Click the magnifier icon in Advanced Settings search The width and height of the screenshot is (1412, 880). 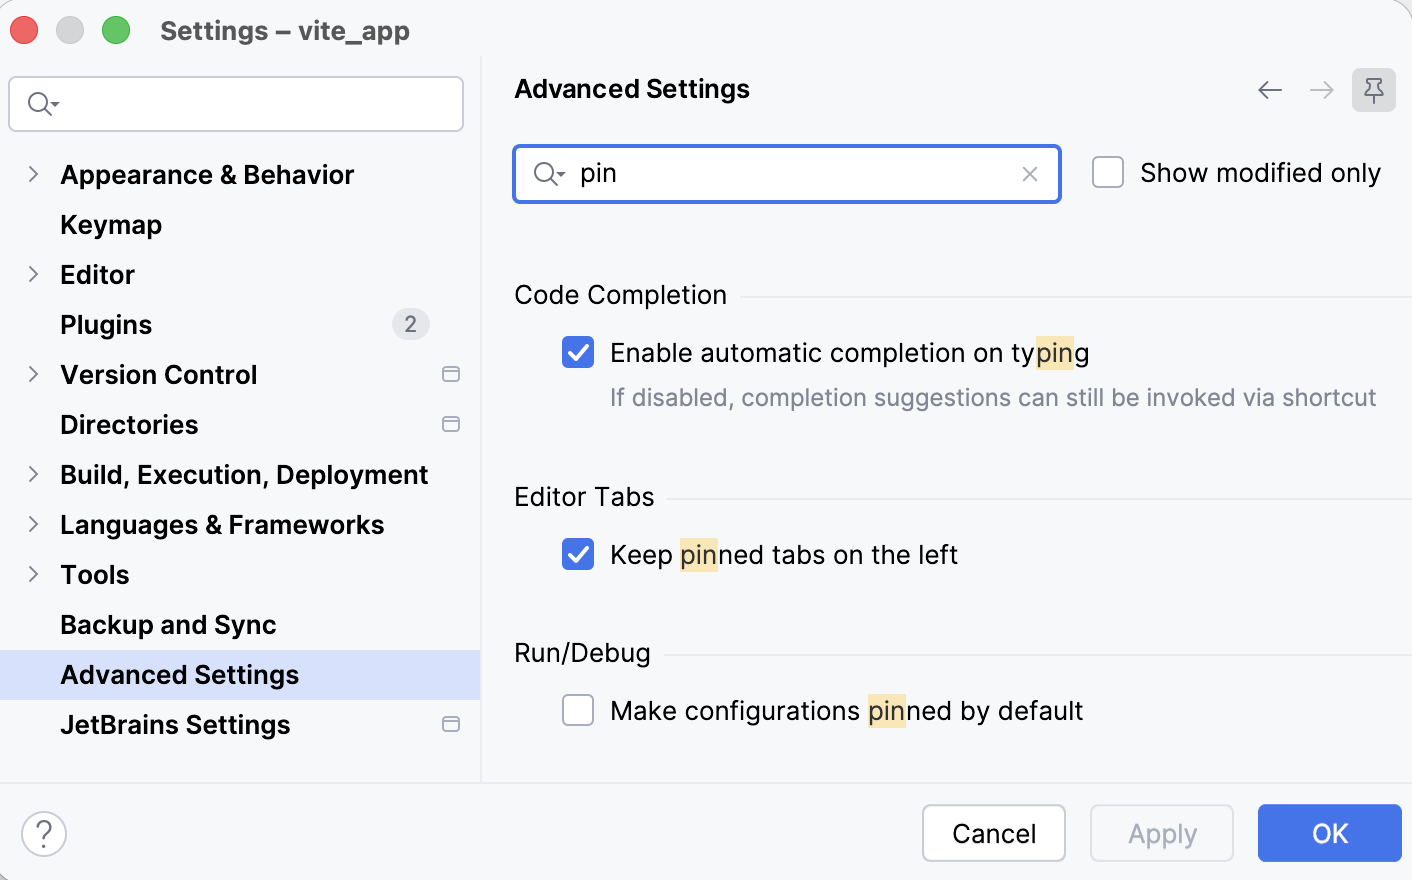pyautogui.click(x=548, y=174)
